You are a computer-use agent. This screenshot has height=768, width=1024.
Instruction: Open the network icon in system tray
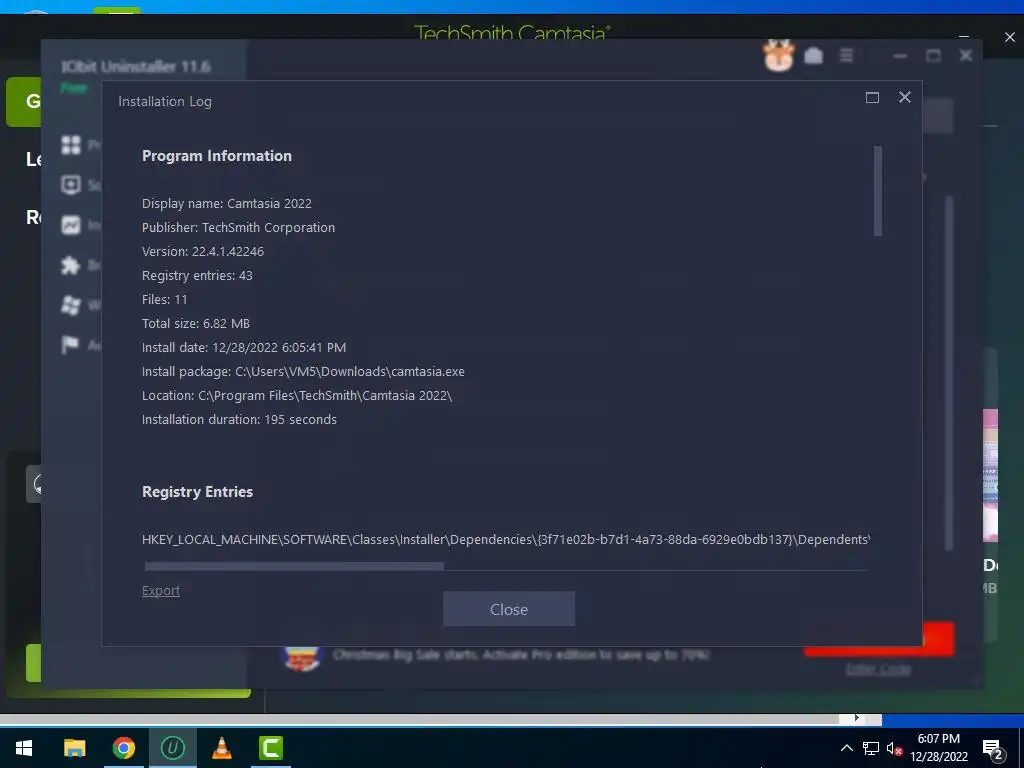pyautogui.click(x=871, y=748)
